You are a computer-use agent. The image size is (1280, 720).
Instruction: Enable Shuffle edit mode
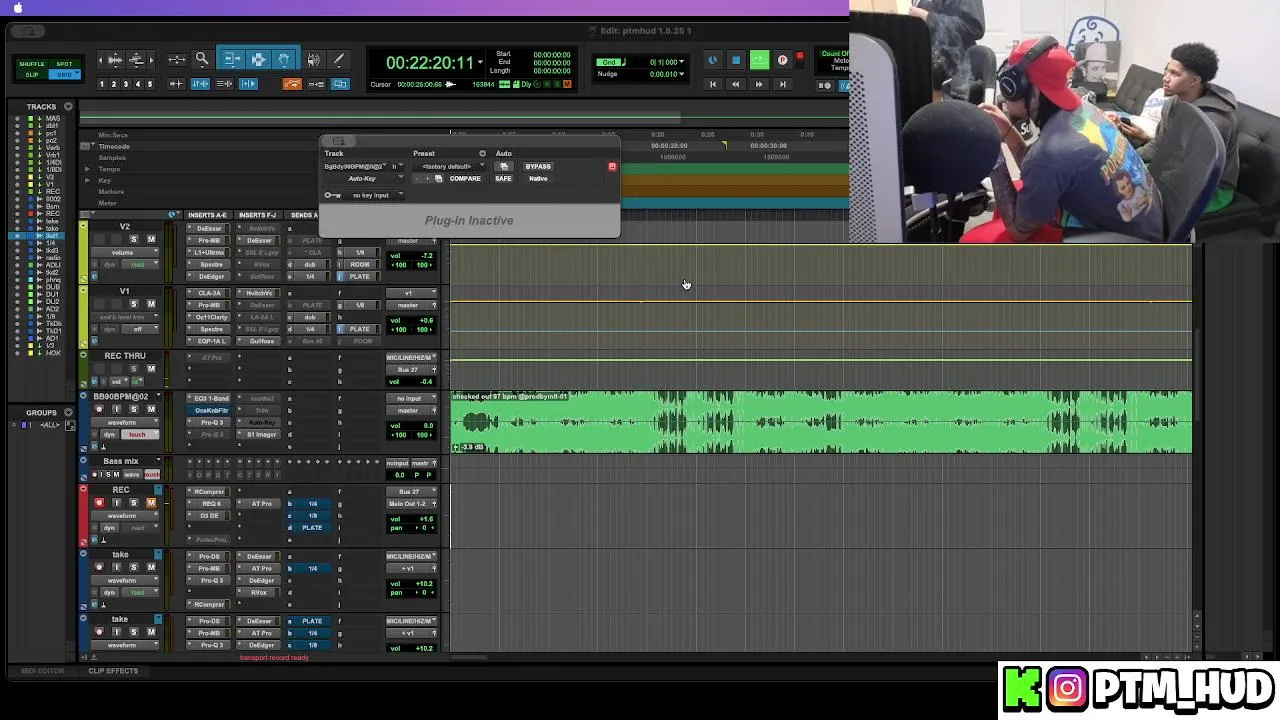point(32,64)
